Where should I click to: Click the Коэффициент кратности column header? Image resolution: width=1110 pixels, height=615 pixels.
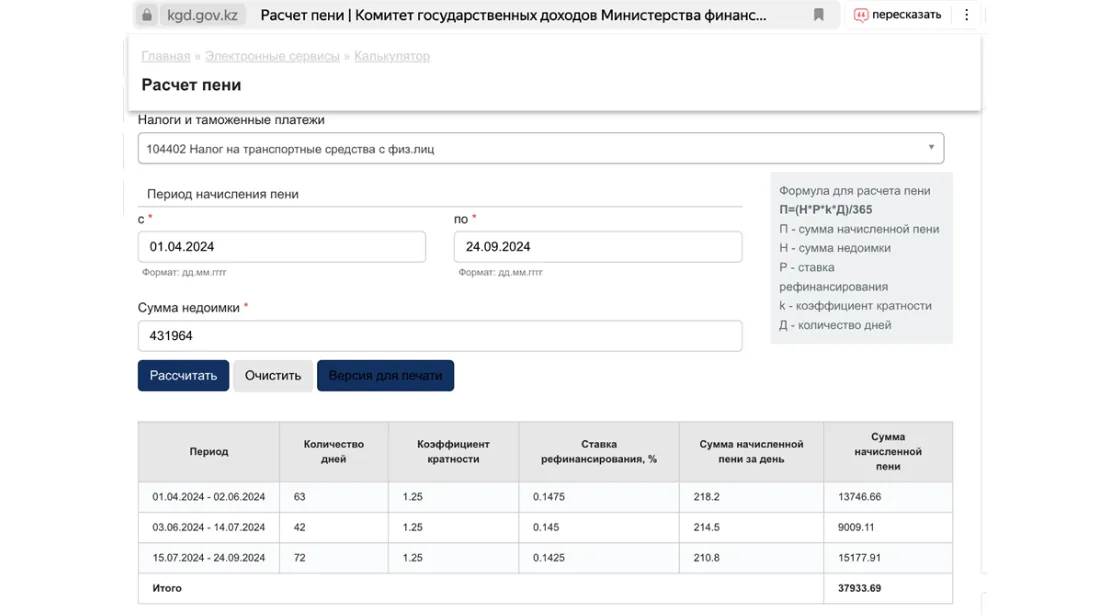(453, 452)
